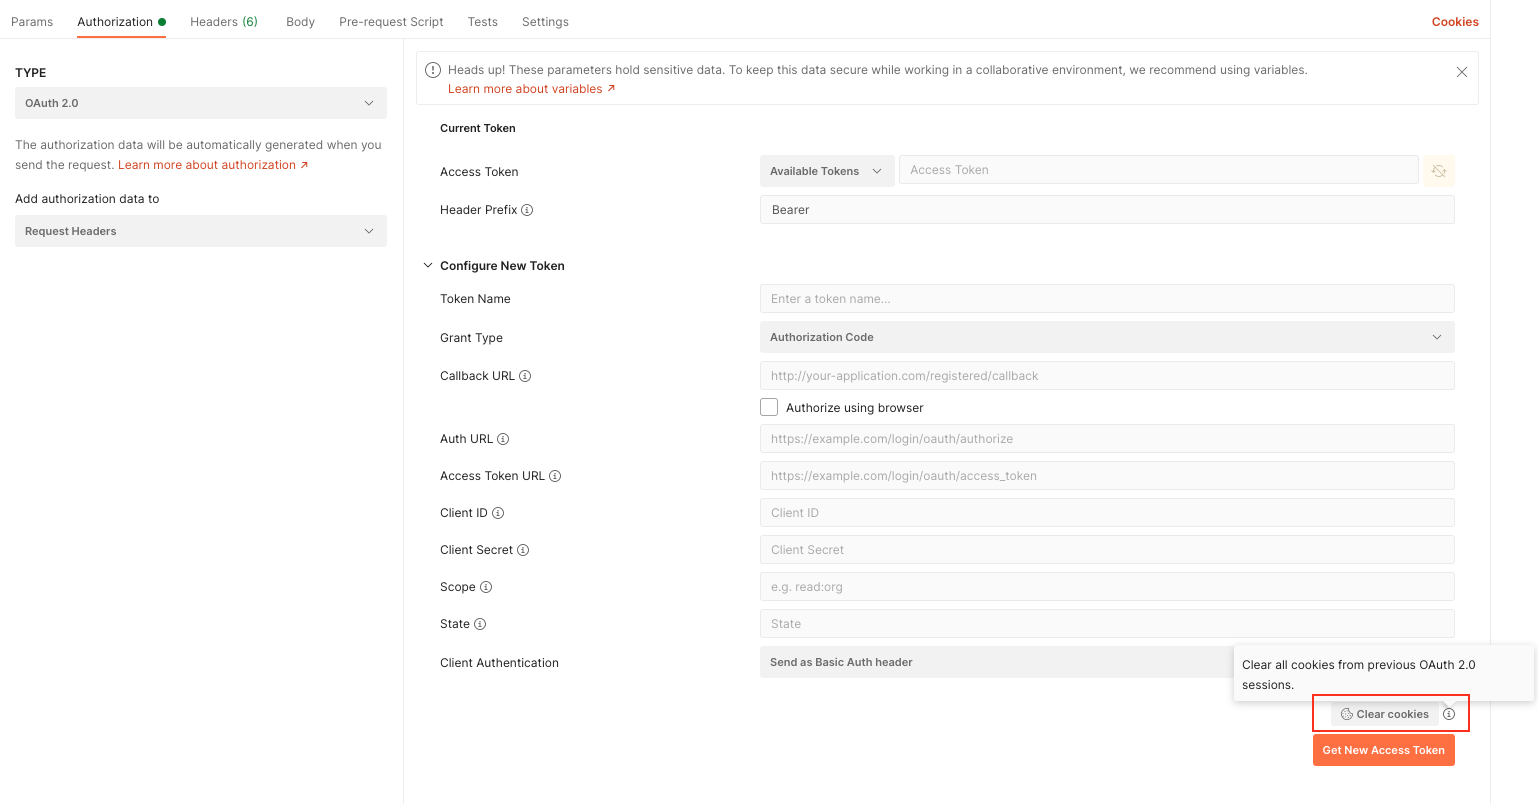
Task: Open the Learn more about authorization link
Action: coord(208,164)
